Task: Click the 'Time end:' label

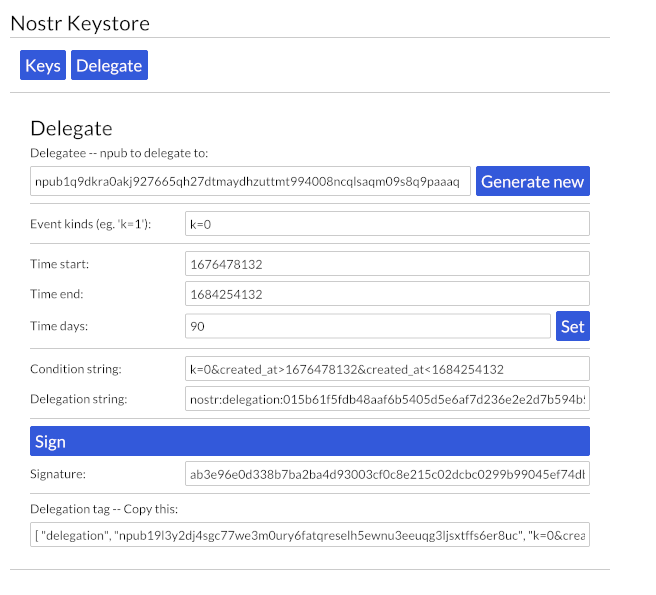Action: coord(56,294)
